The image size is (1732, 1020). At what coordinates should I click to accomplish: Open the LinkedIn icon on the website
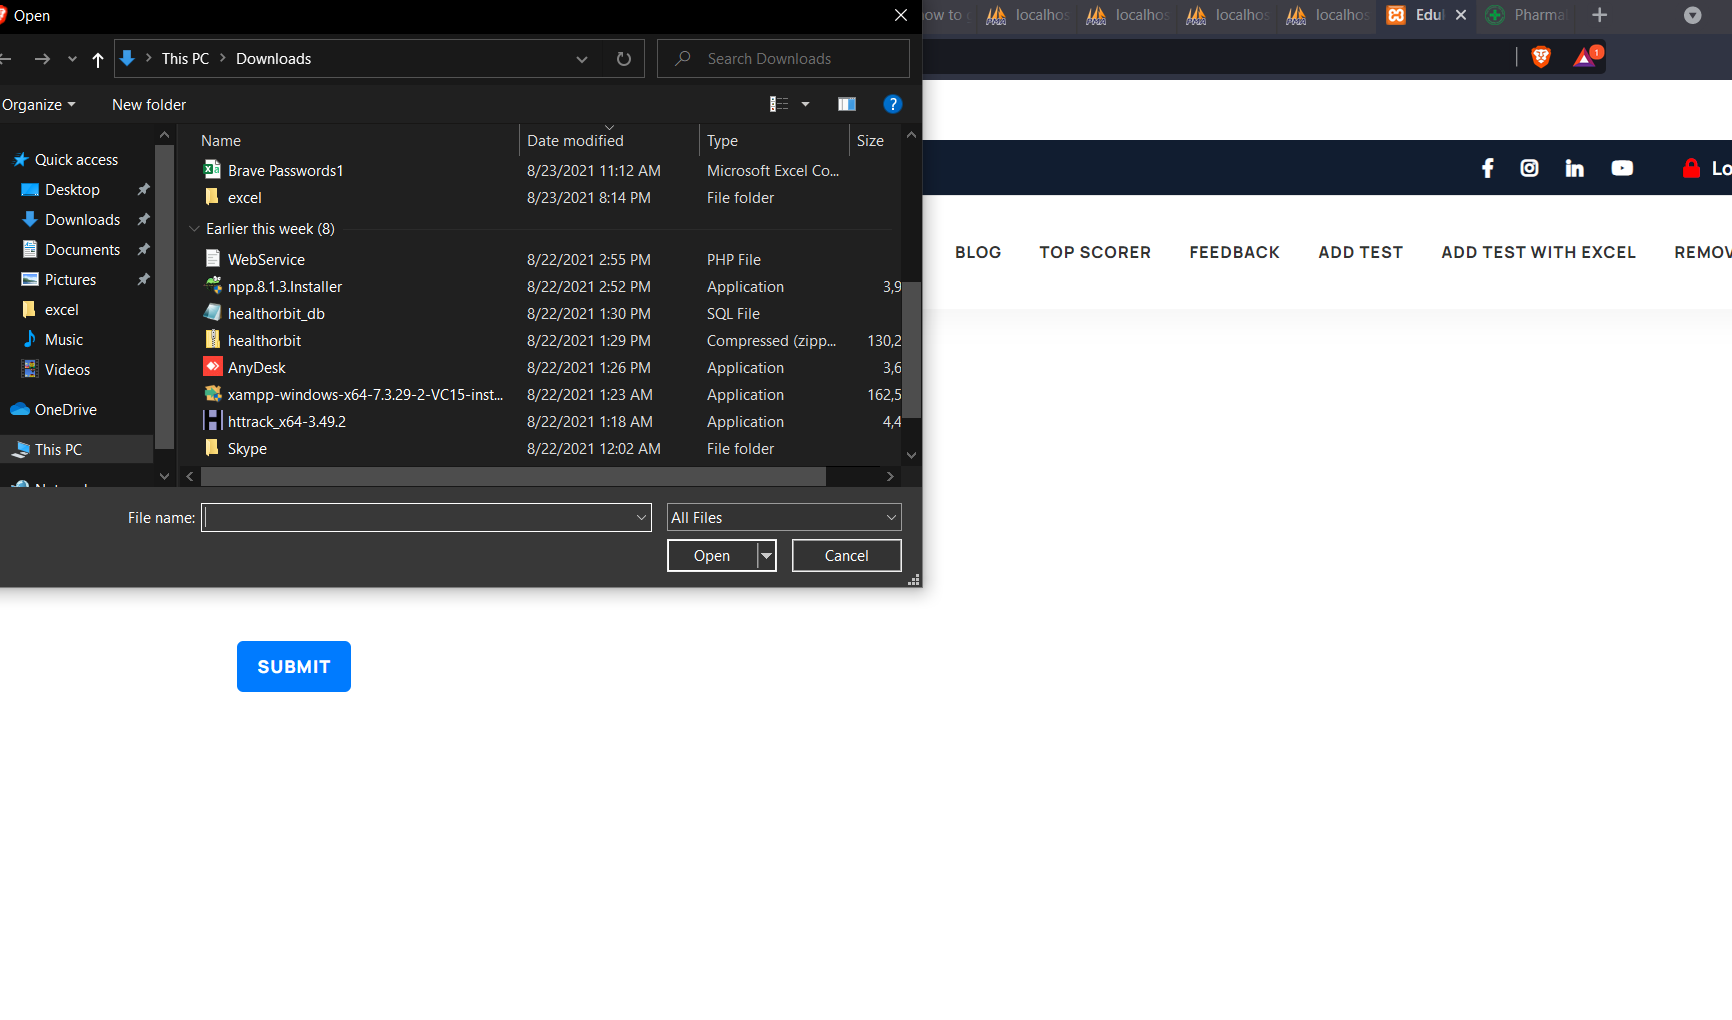[x=1574, y=168]
